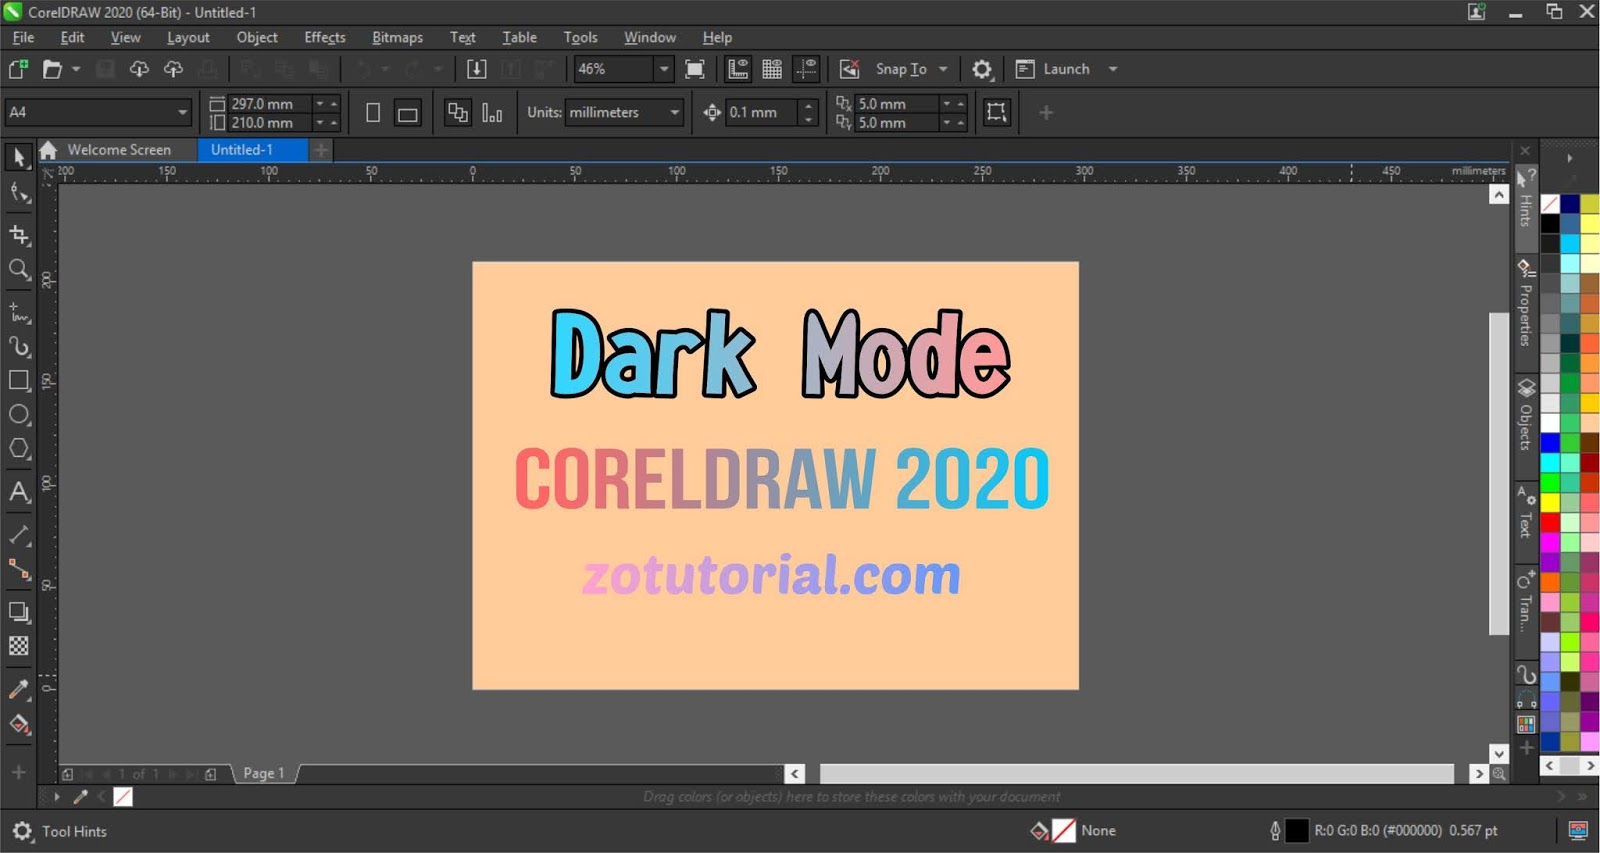Select the Rectangle tool
Viewport: 1600px width, 853px height.
tap(19, 381)
